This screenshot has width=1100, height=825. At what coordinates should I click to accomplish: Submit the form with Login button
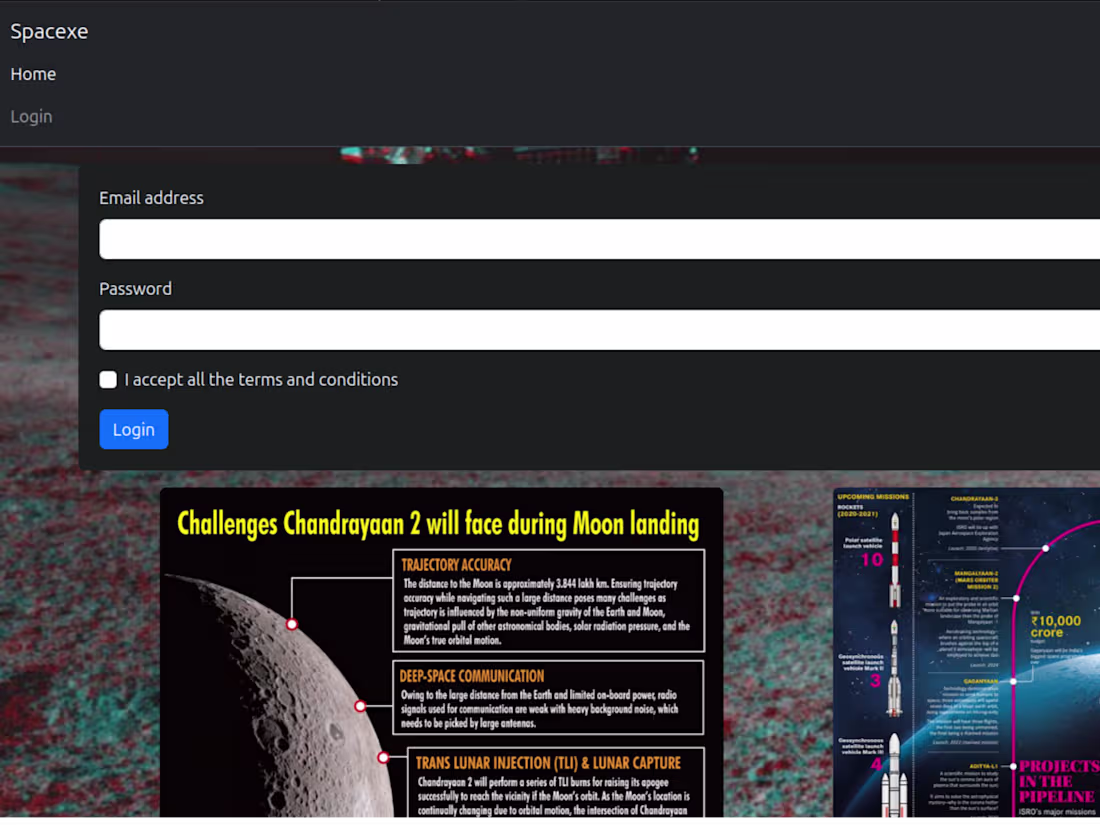(134, 429)
